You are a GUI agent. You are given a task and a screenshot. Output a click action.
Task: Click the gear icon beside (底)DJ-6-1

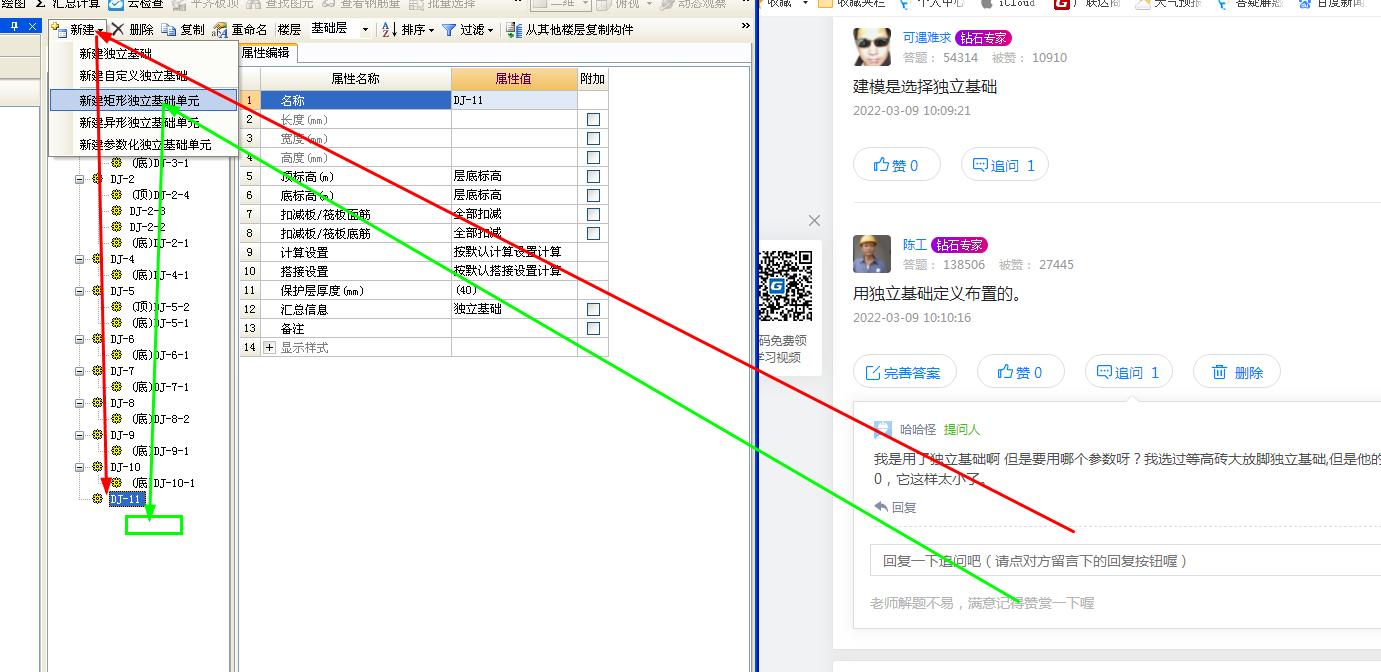[117, 355]
